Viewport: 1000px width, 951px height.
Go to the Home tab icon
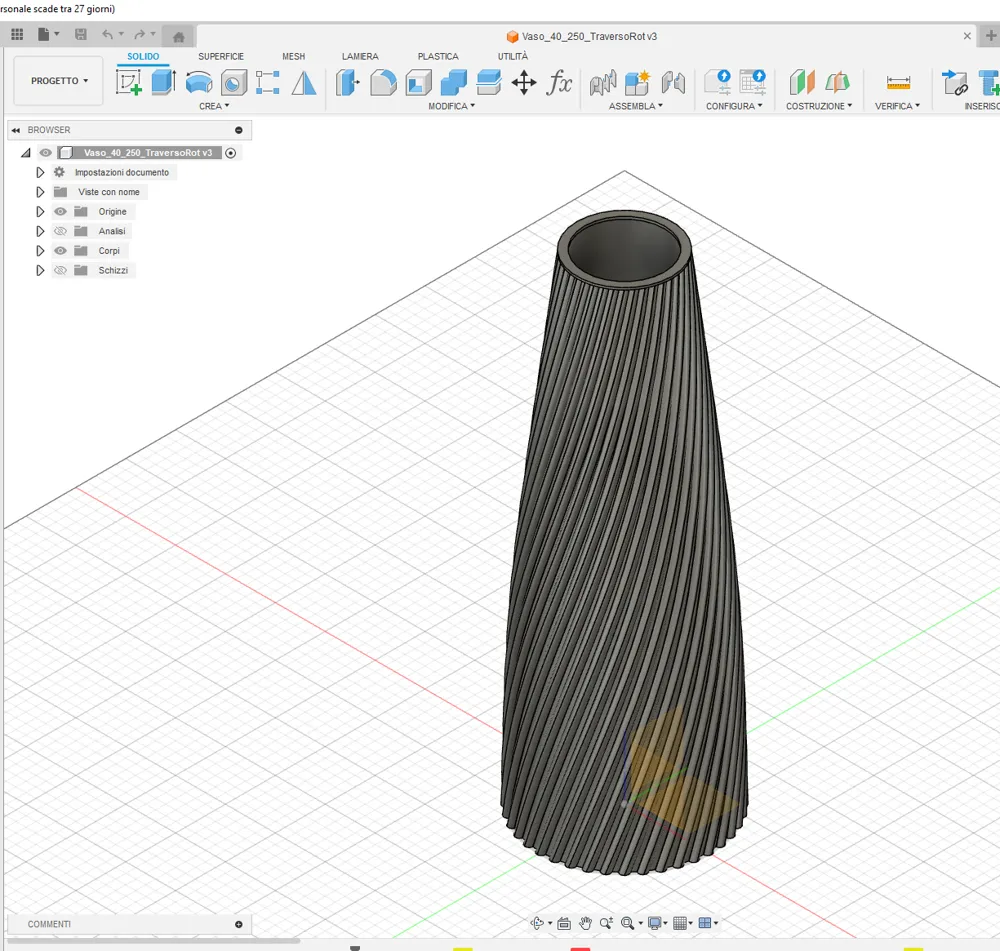click(179, 36)
